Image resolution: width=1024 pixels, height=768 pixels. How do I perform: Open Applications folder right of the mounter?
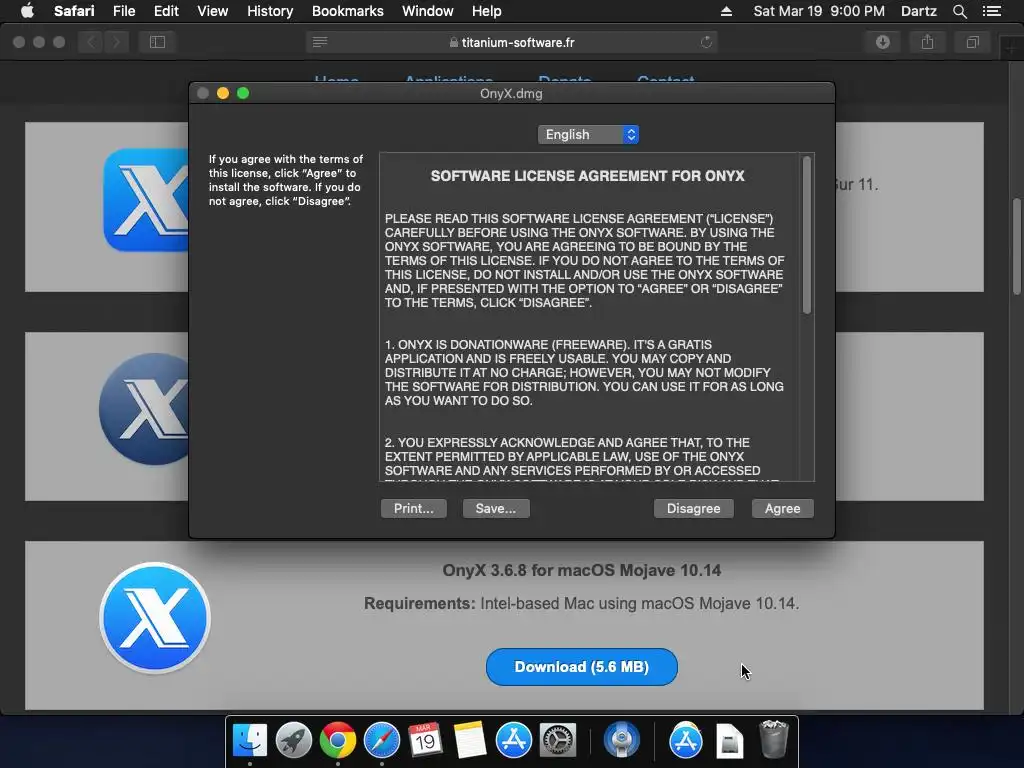pyautogui.click(x=686, y=741)
